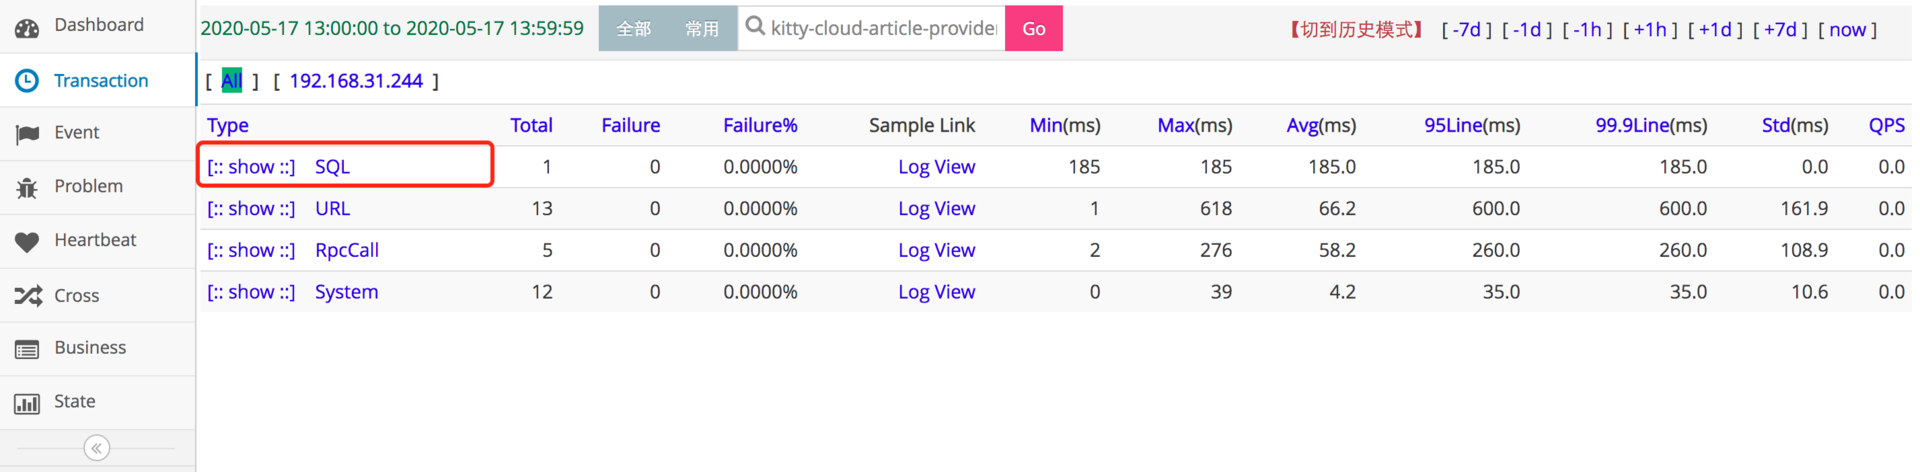Open the State bar chart icon

27,403
